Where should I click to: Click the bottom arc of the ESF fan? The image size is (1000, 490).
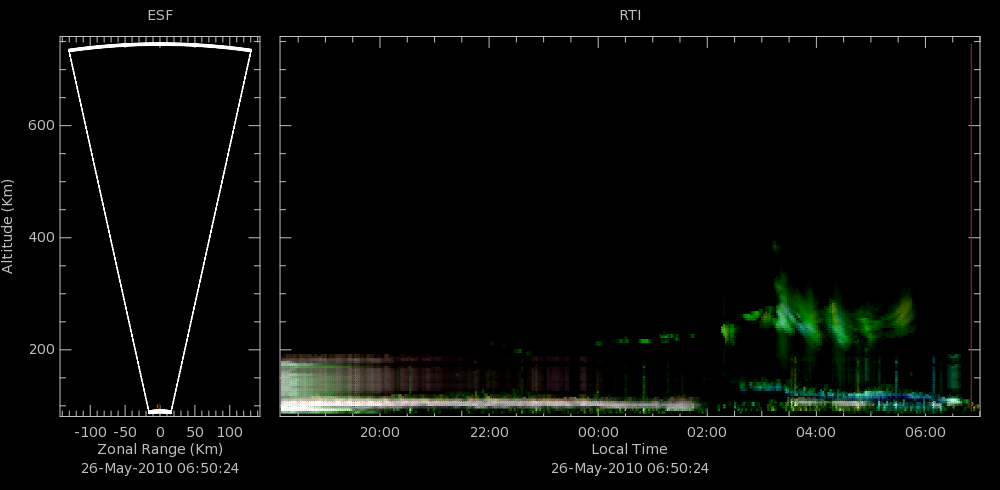click(x=160, y=412)
